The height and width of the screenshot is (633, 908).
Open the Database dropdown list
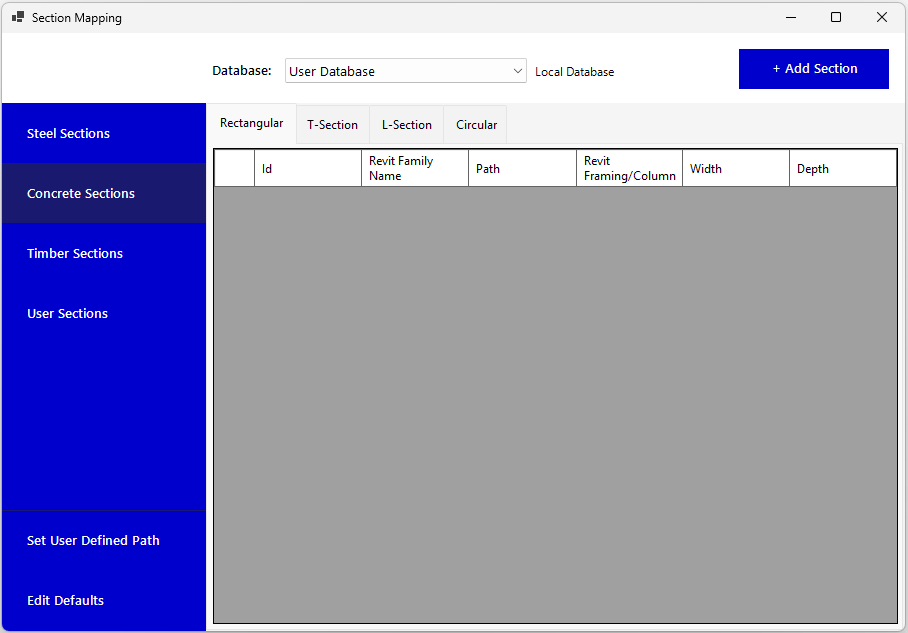[405, 71]
